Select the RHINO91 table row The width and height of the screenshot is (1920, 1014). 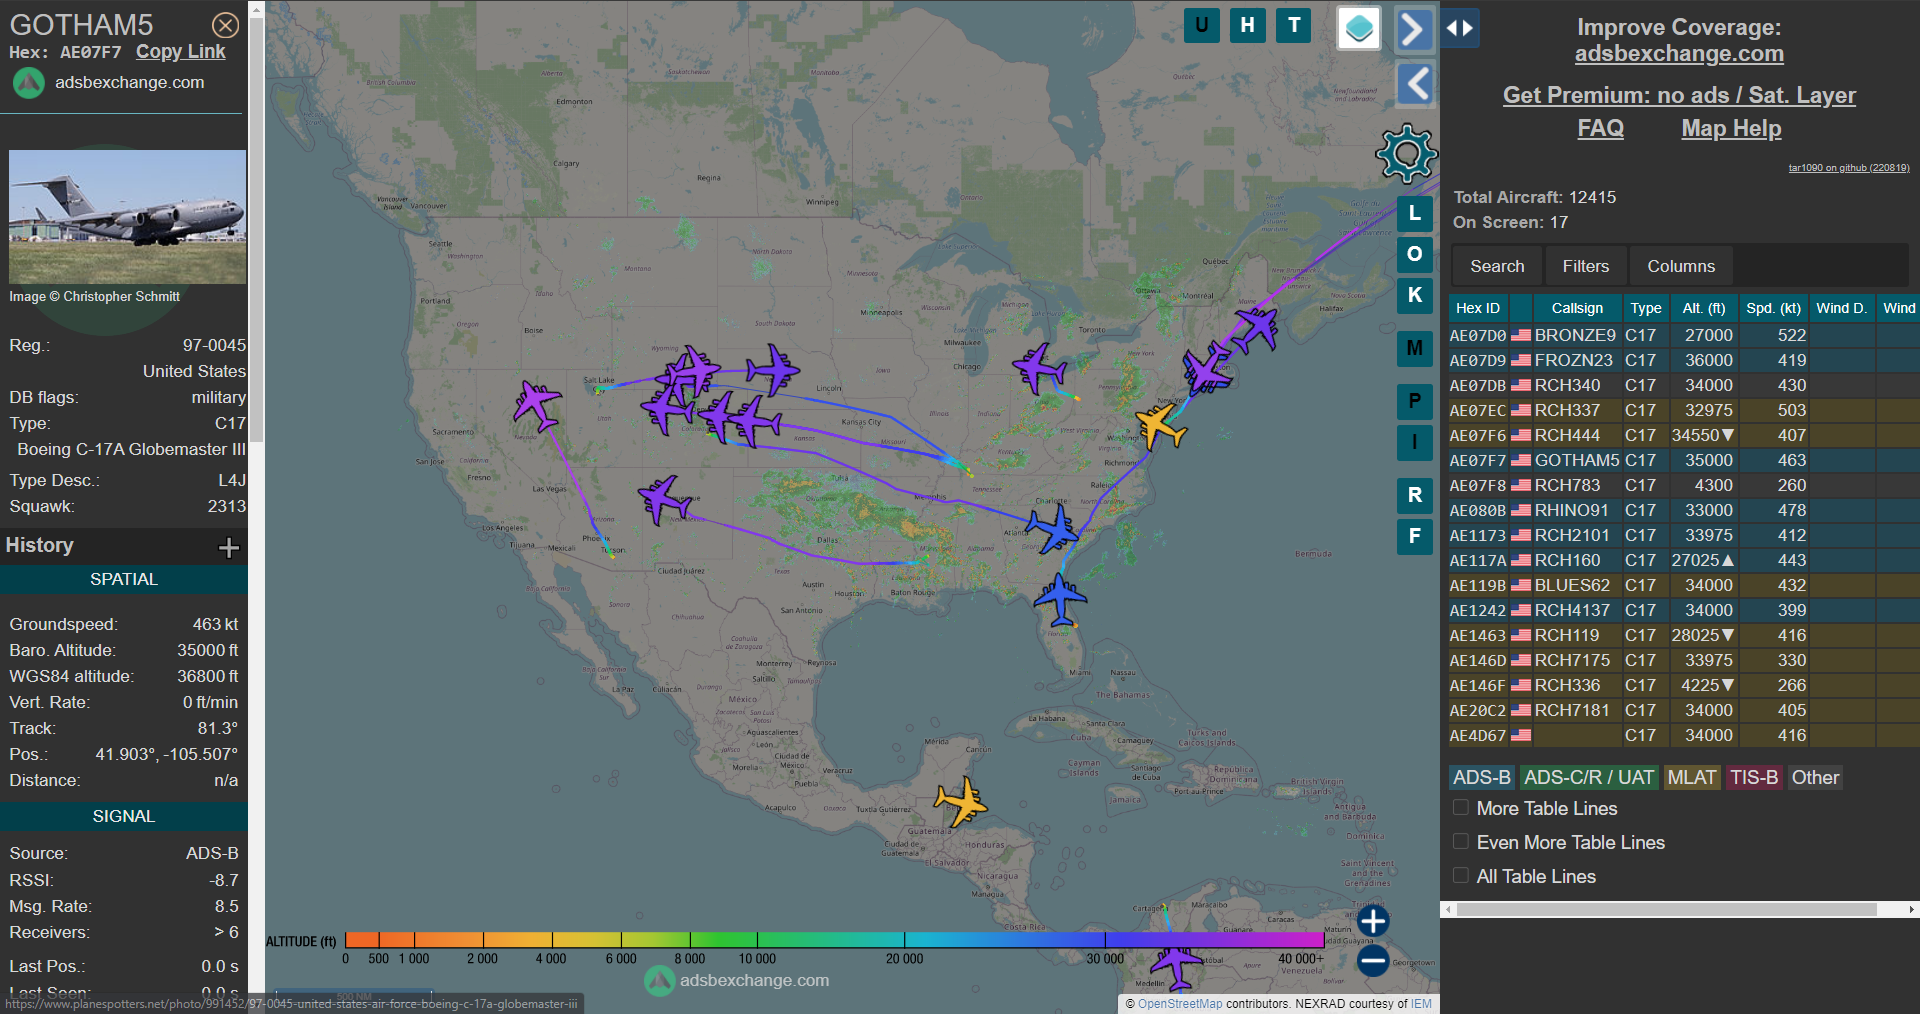(1684, 510)
